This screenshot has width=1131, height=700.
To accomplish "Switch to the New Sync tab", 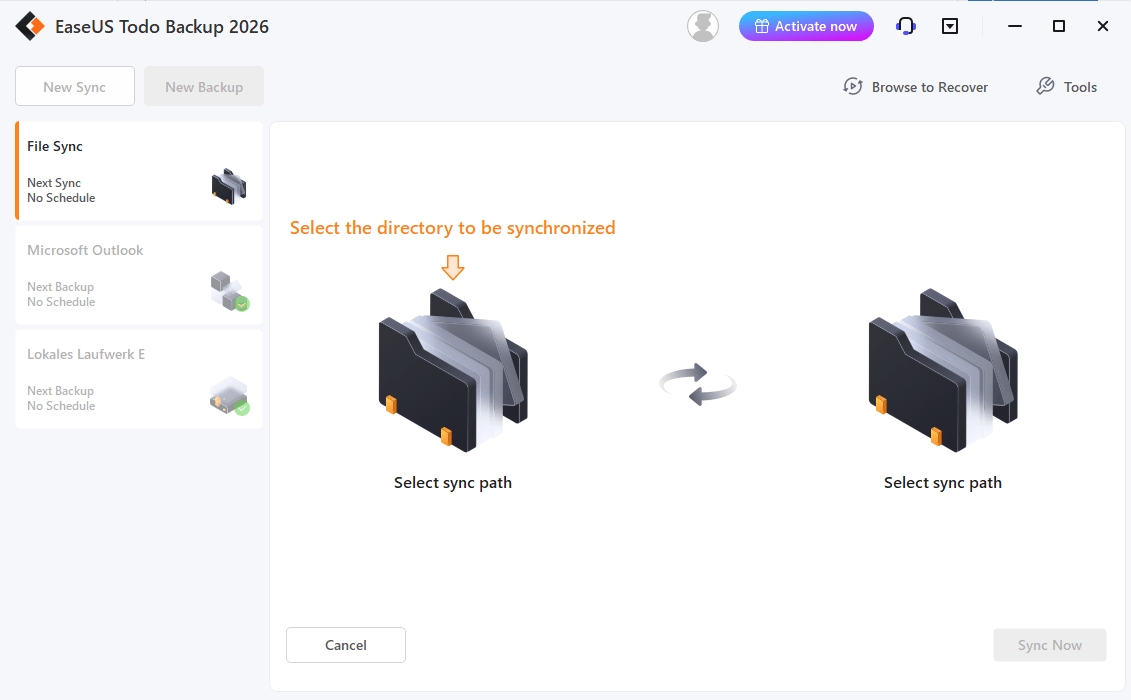I will [74, 86].
